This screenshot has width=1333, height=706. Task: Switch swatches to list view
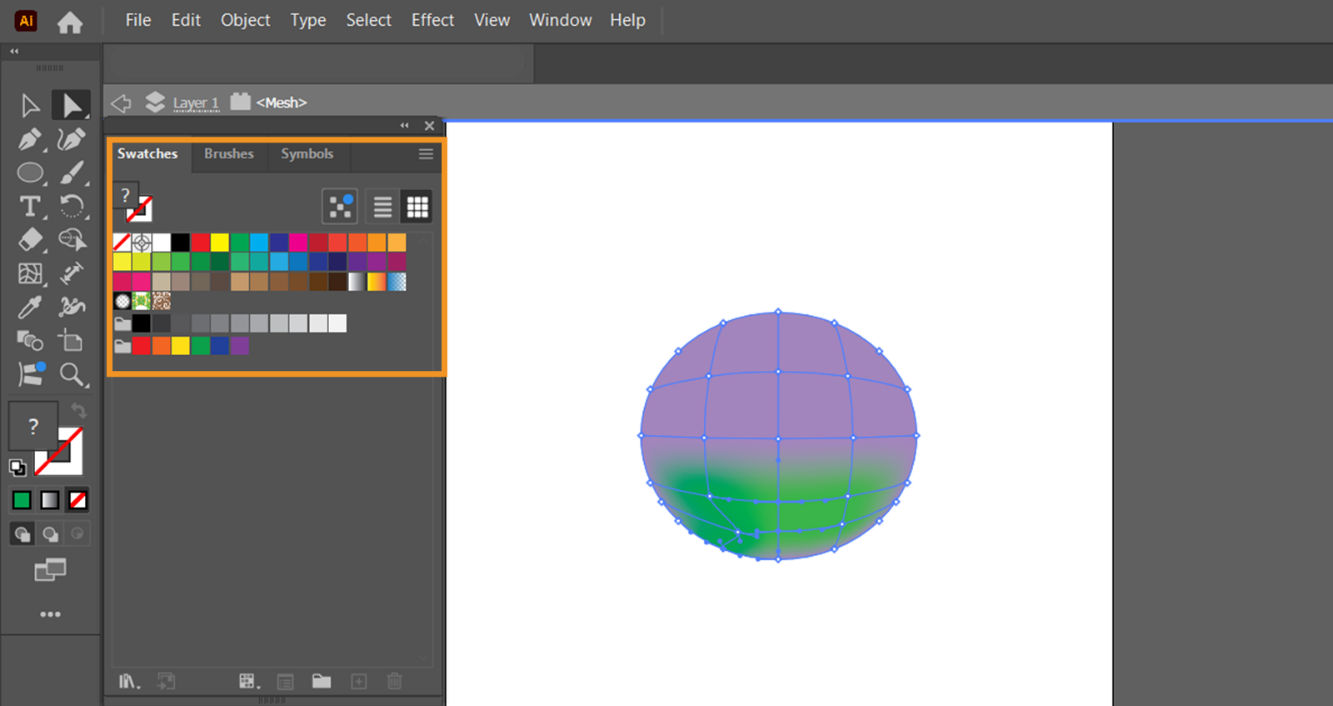click(x=382, y=207)
